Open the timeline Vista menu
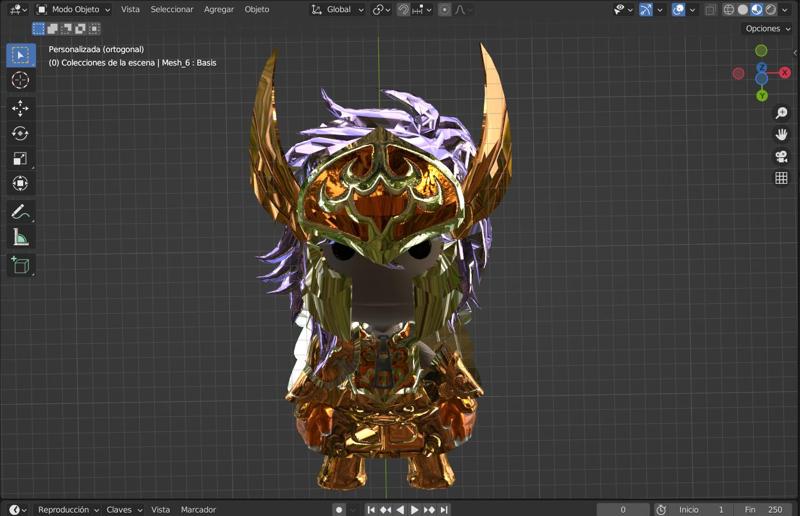 point(160,509)
